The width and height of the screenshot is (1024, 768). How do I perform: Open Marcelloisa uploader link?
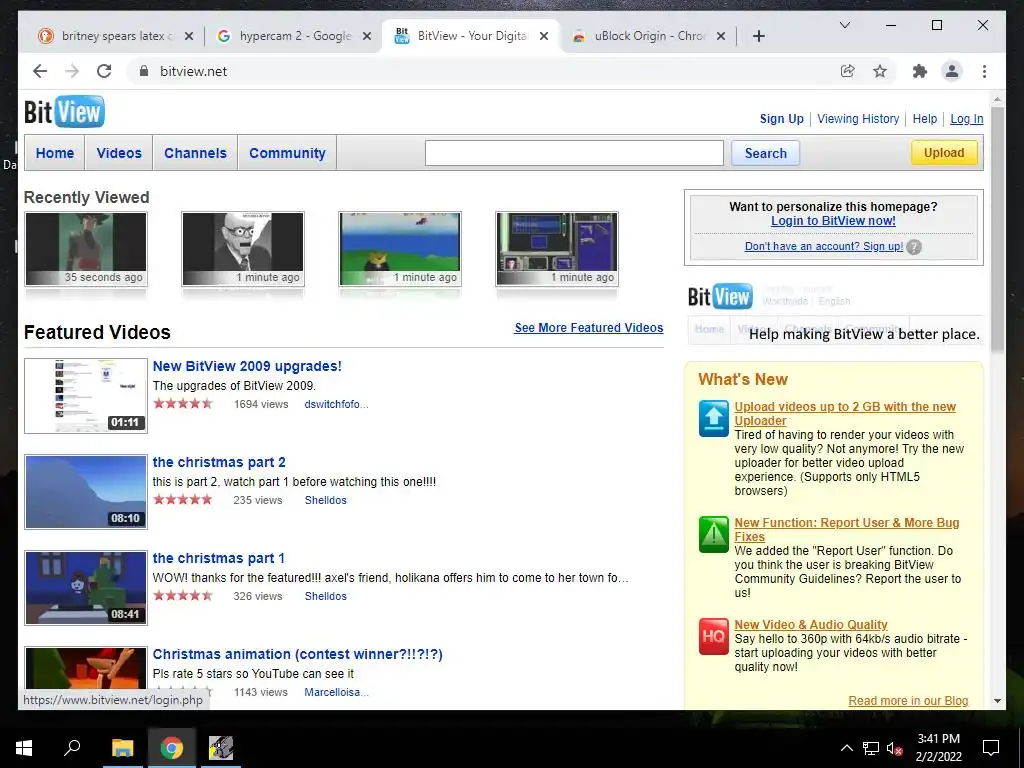coord(336,692)
